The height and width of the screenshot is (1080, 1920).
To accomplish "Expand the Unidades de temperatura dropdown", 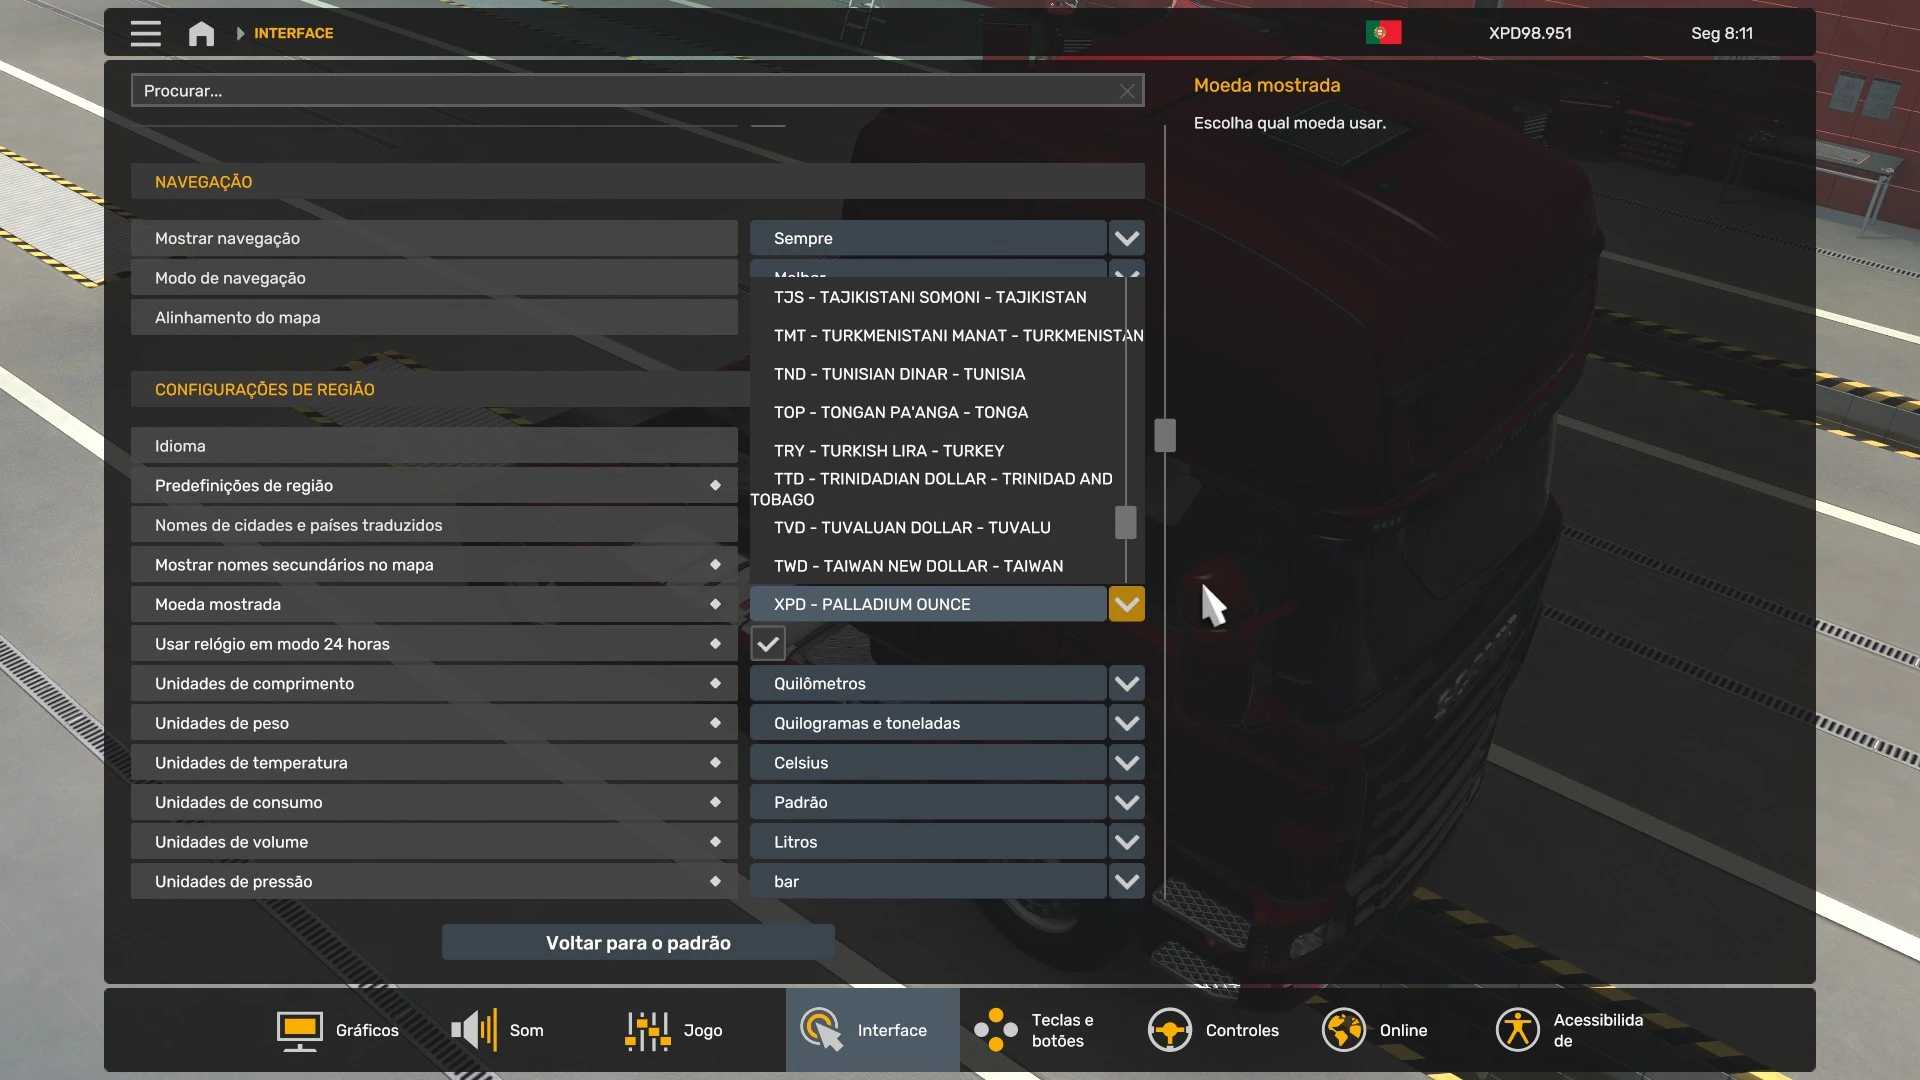I will [x=1126, y=763].
